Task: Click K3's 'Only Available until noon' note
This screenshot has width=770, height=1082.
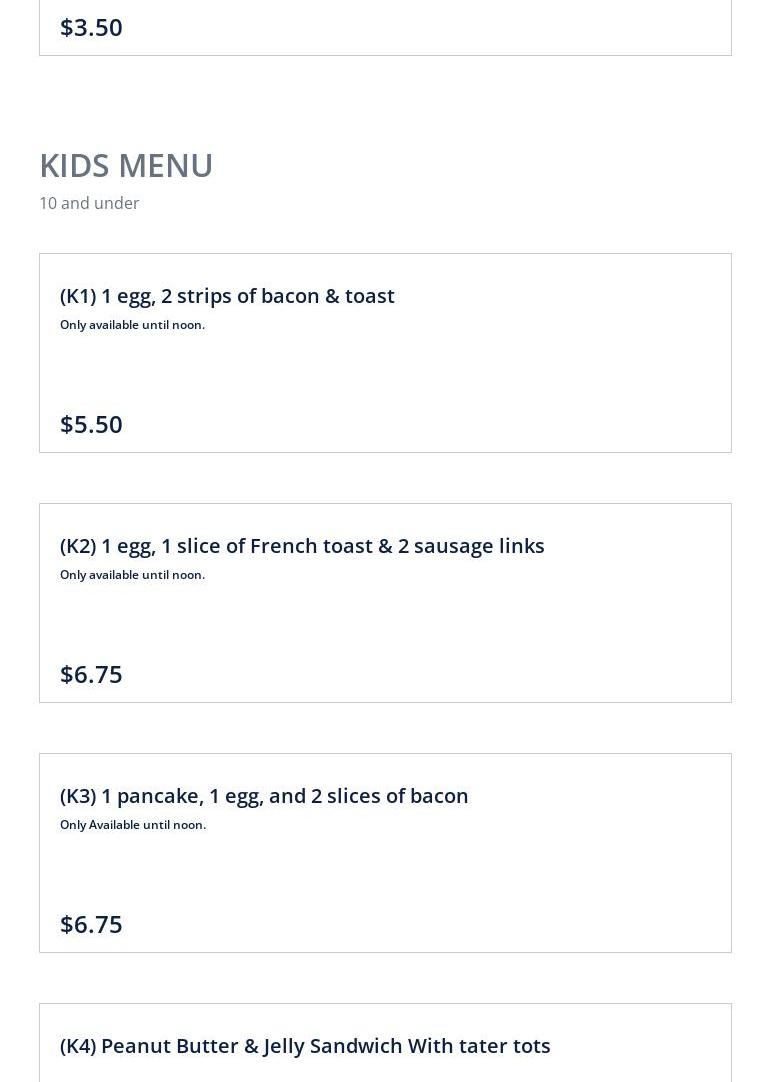Action: tap(133, 825)
